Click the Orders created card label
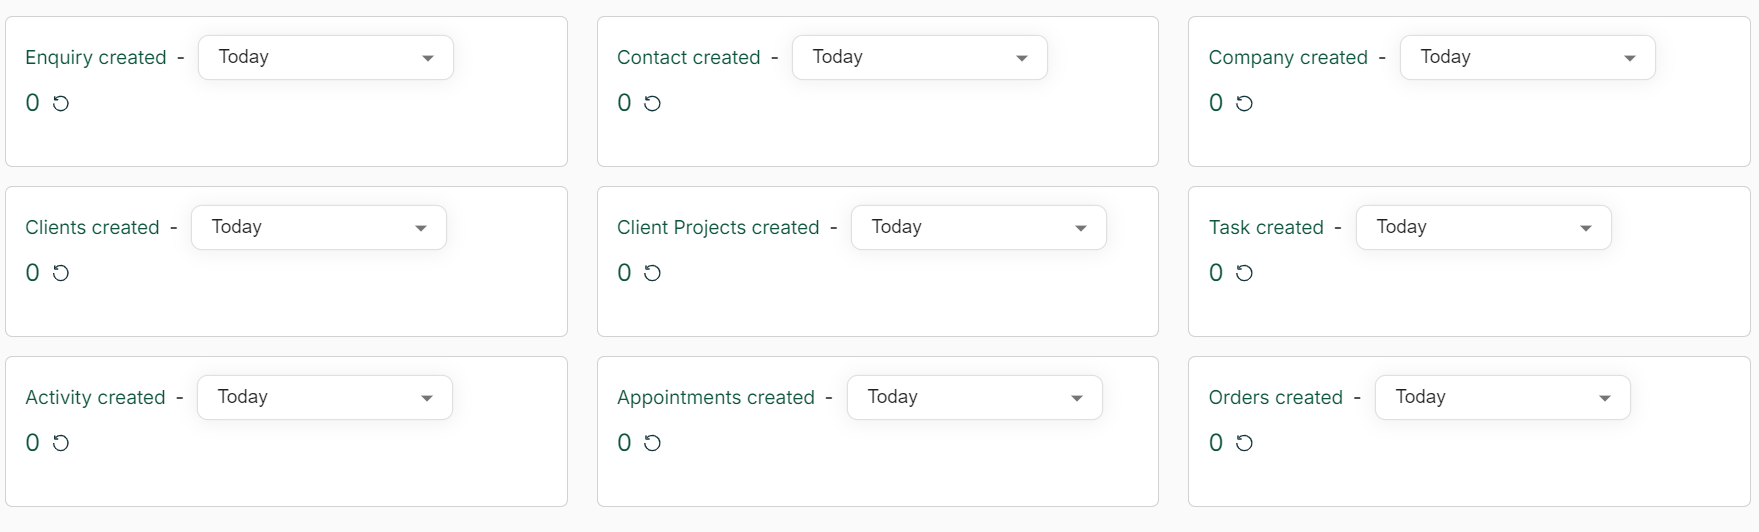This screenshot has width=1759, height=532. pos(1275,398)
